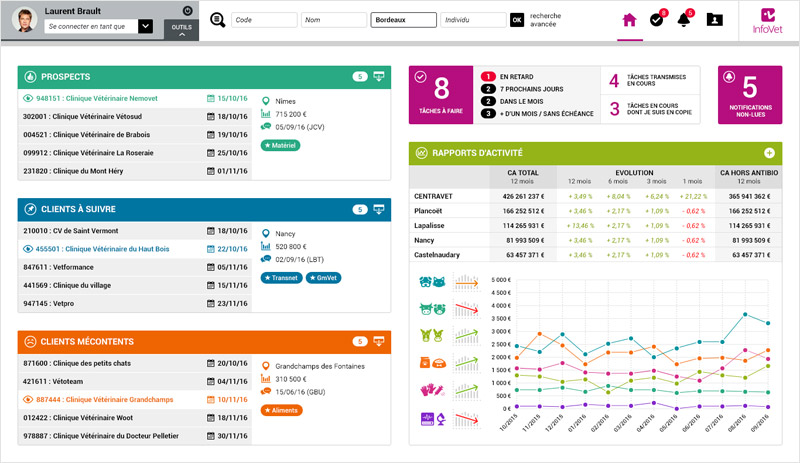Viewport: 800px width, 463px height.
Task: Select Dans le mois task filter
Action: 512,101
